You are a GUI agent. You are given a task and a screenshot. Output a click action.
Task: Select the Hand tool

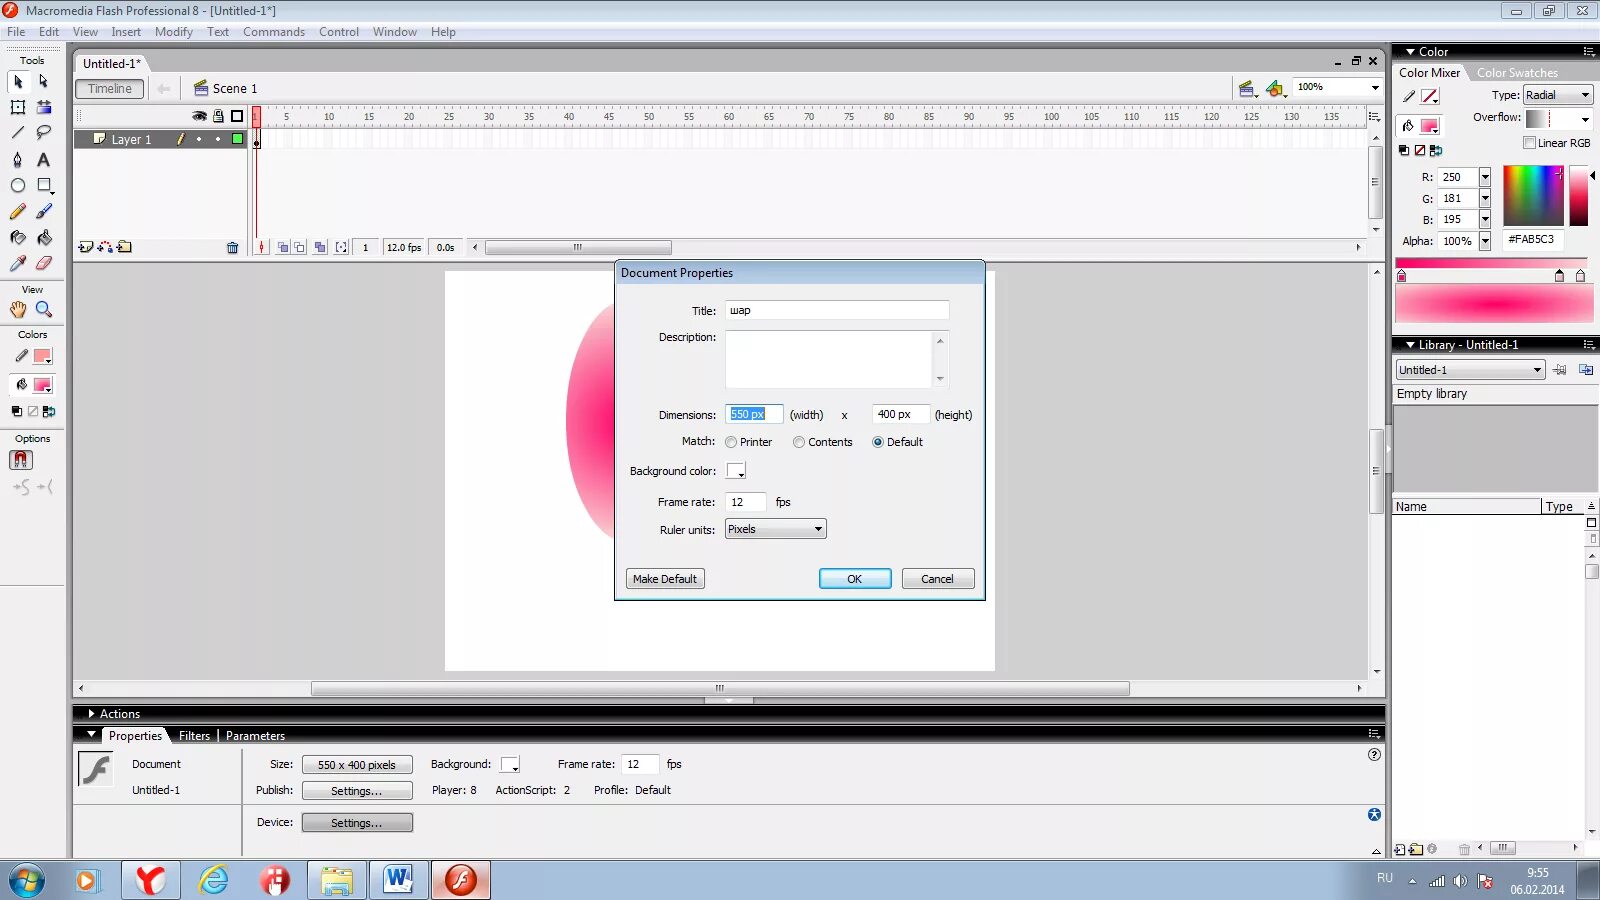18,310
